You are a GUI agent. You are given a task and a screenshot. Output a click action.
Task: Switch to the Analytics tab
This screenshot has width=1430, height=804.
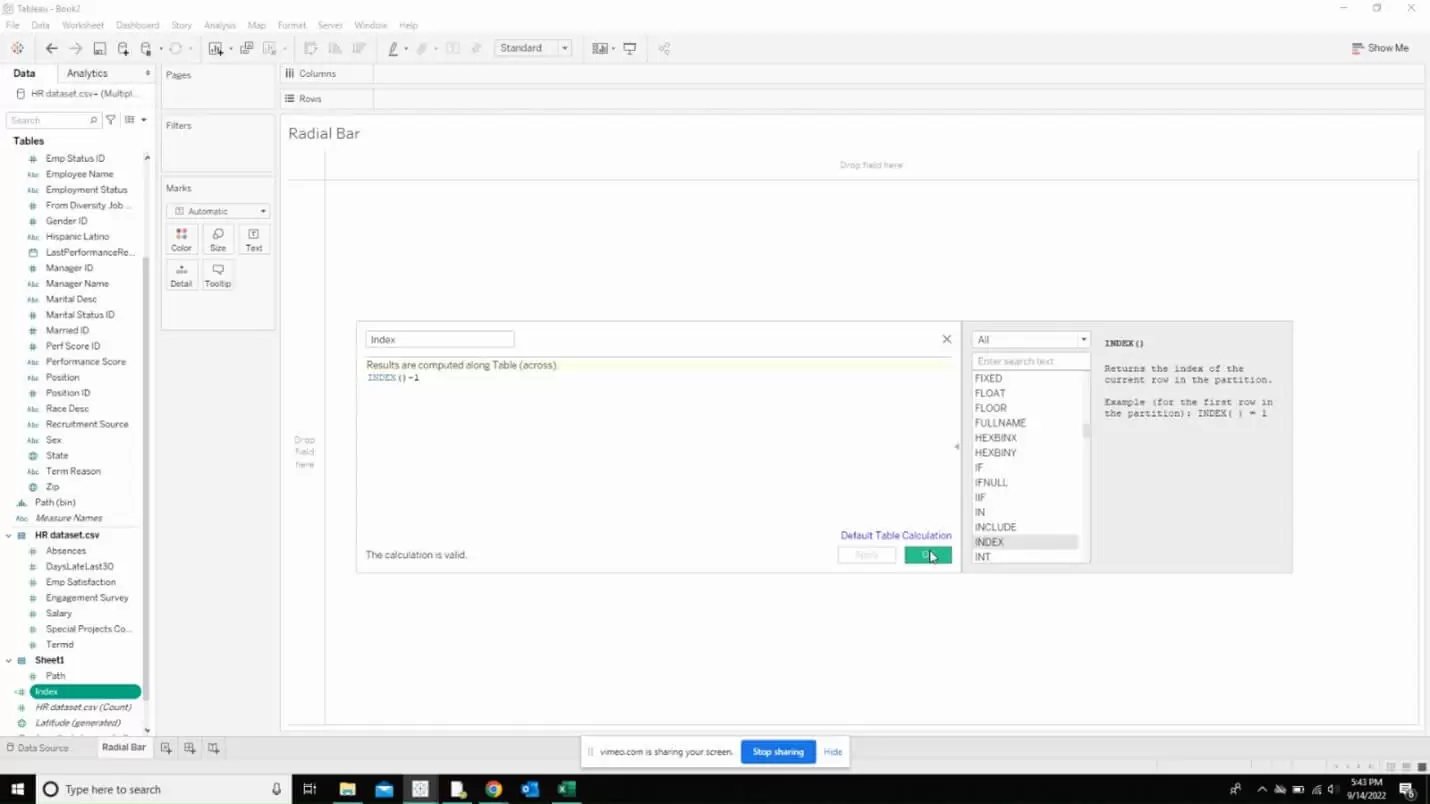[x=87, y=73]
